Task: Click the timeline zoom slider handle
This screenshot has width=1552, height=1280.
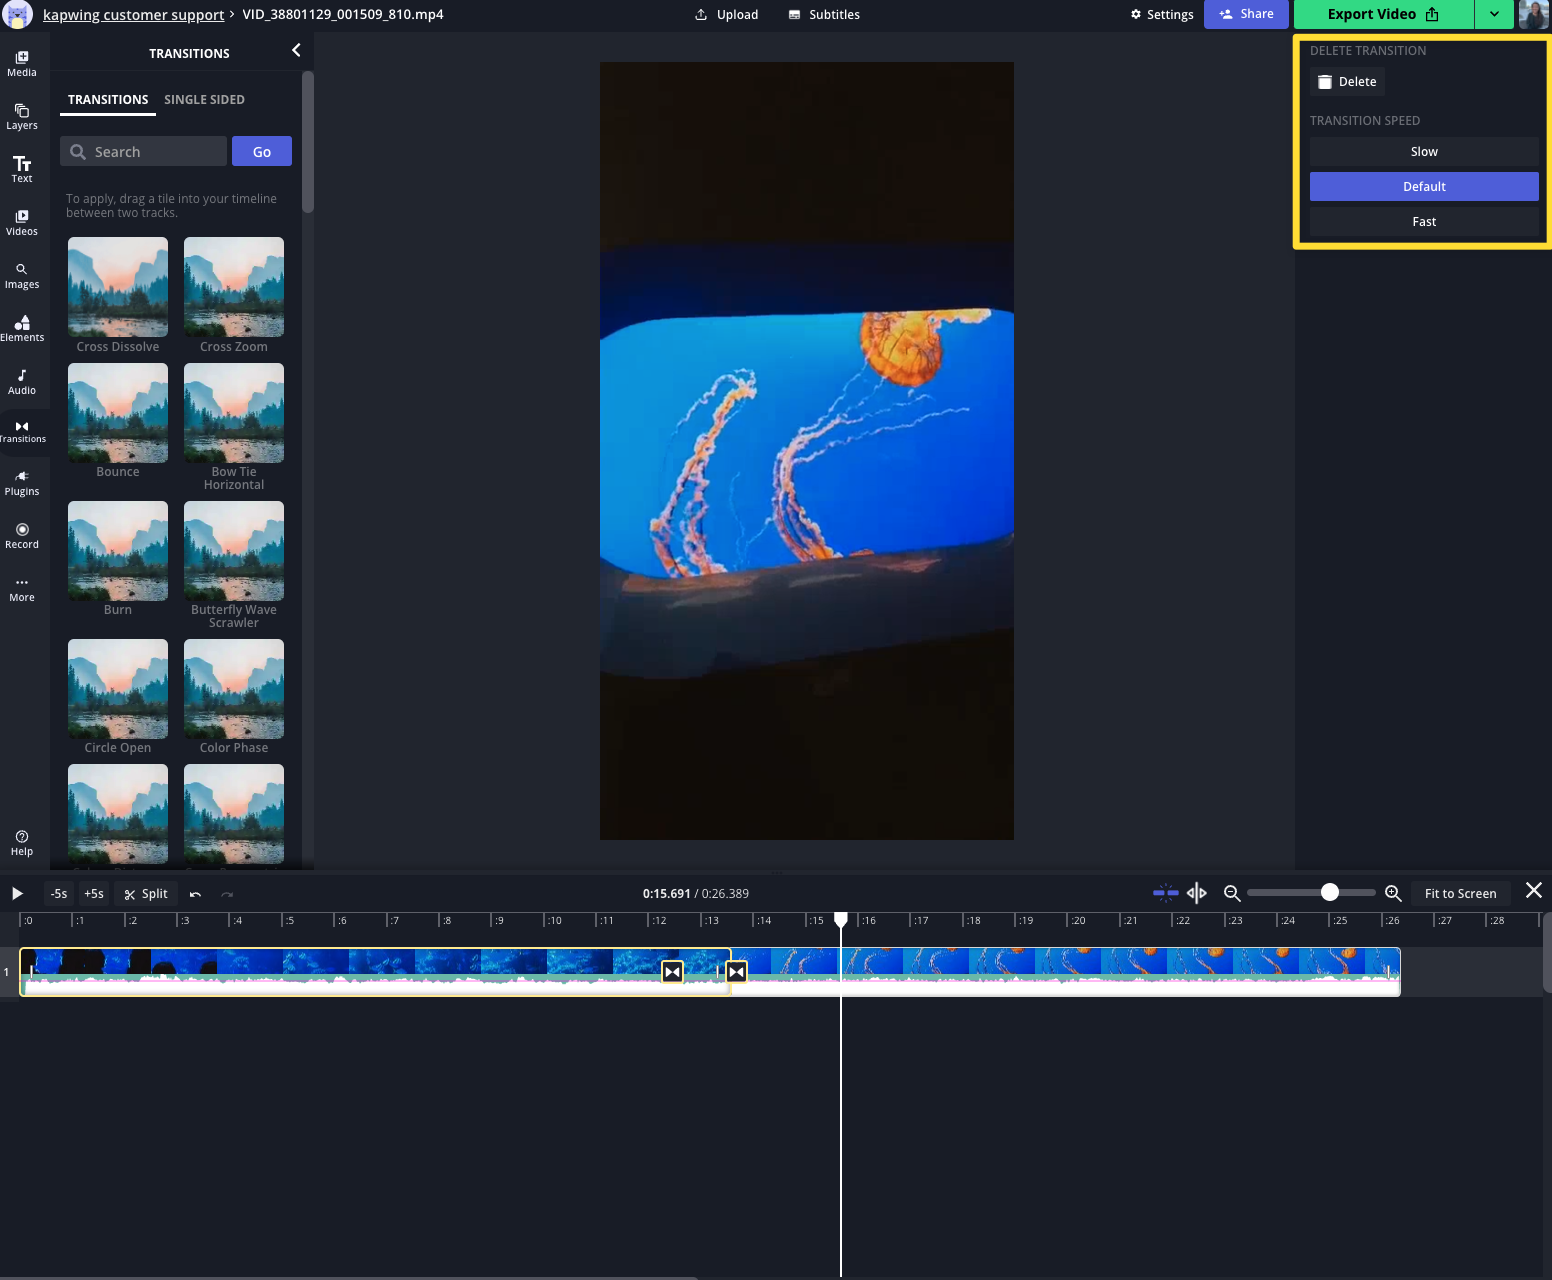Action: tap(1329, 892)
